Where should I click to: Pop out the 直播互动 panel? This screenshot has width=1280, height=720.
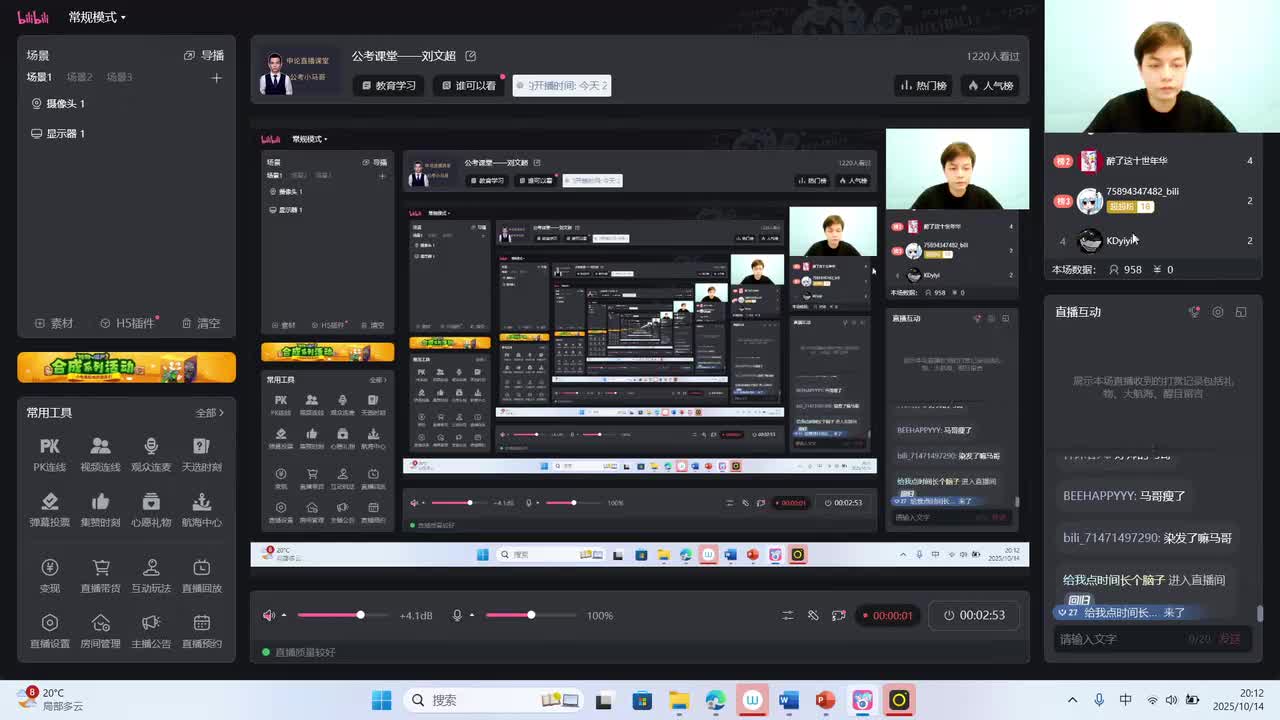pos(1241,312)
